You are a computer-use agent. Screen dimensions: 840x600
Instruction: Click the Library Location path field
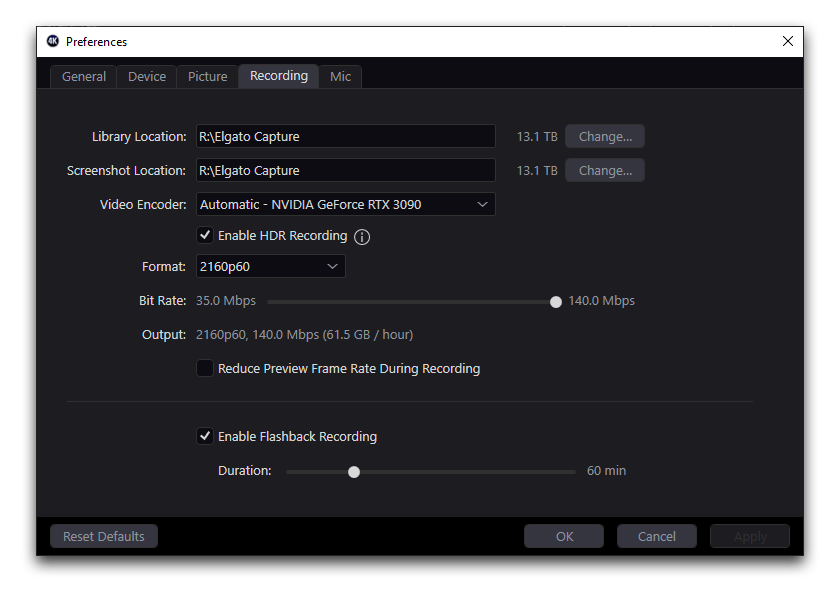click(x=345, y=136)
